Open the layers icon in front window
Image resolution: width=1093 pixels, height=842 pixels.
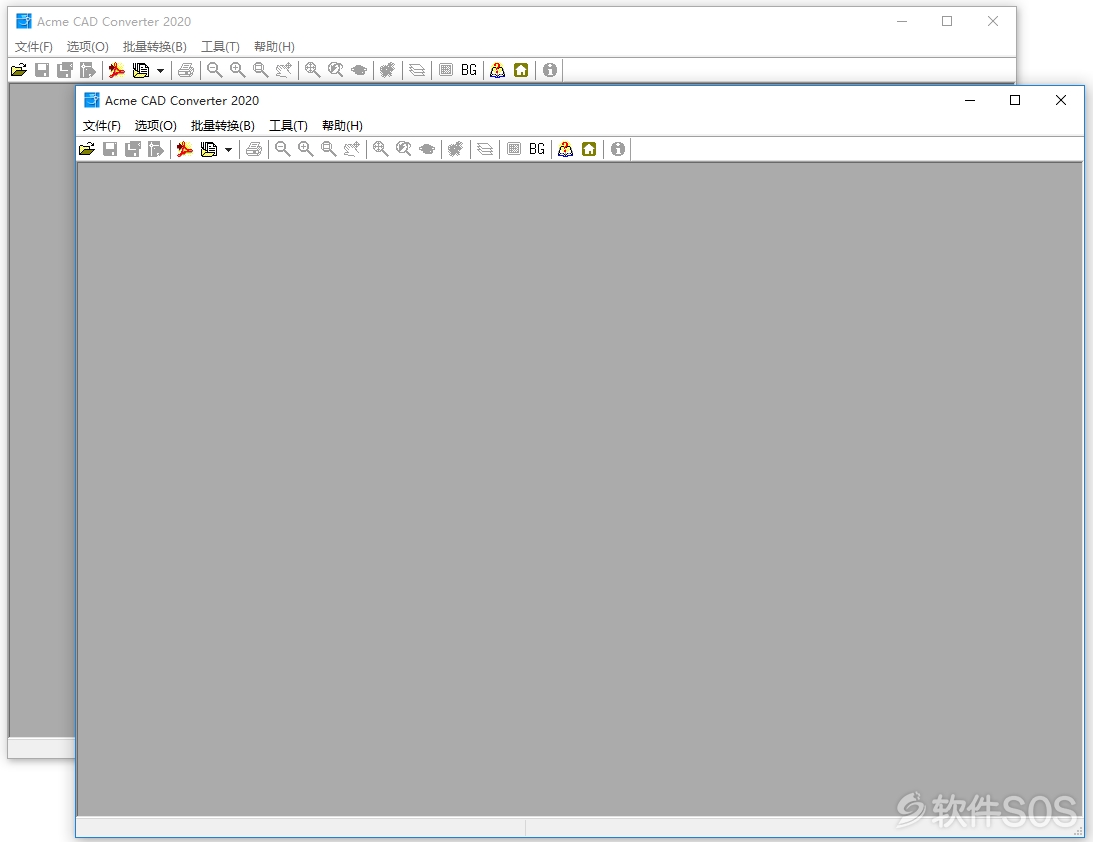tap(484, 149)
